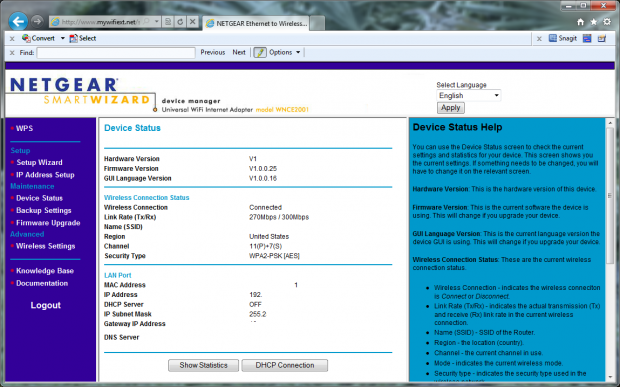Viewport: 620px width, 387px height.
Task: Open the browser Tools gear icon
Action: (x=607, y=22)
